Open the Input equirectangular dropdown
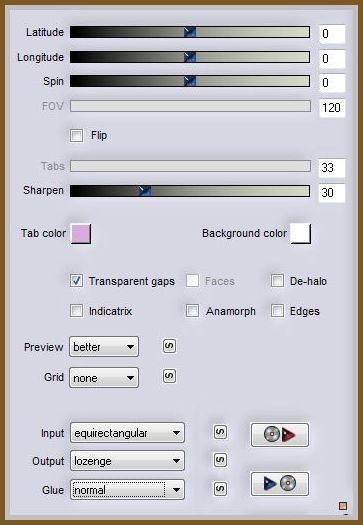 [x=127, y=433]
